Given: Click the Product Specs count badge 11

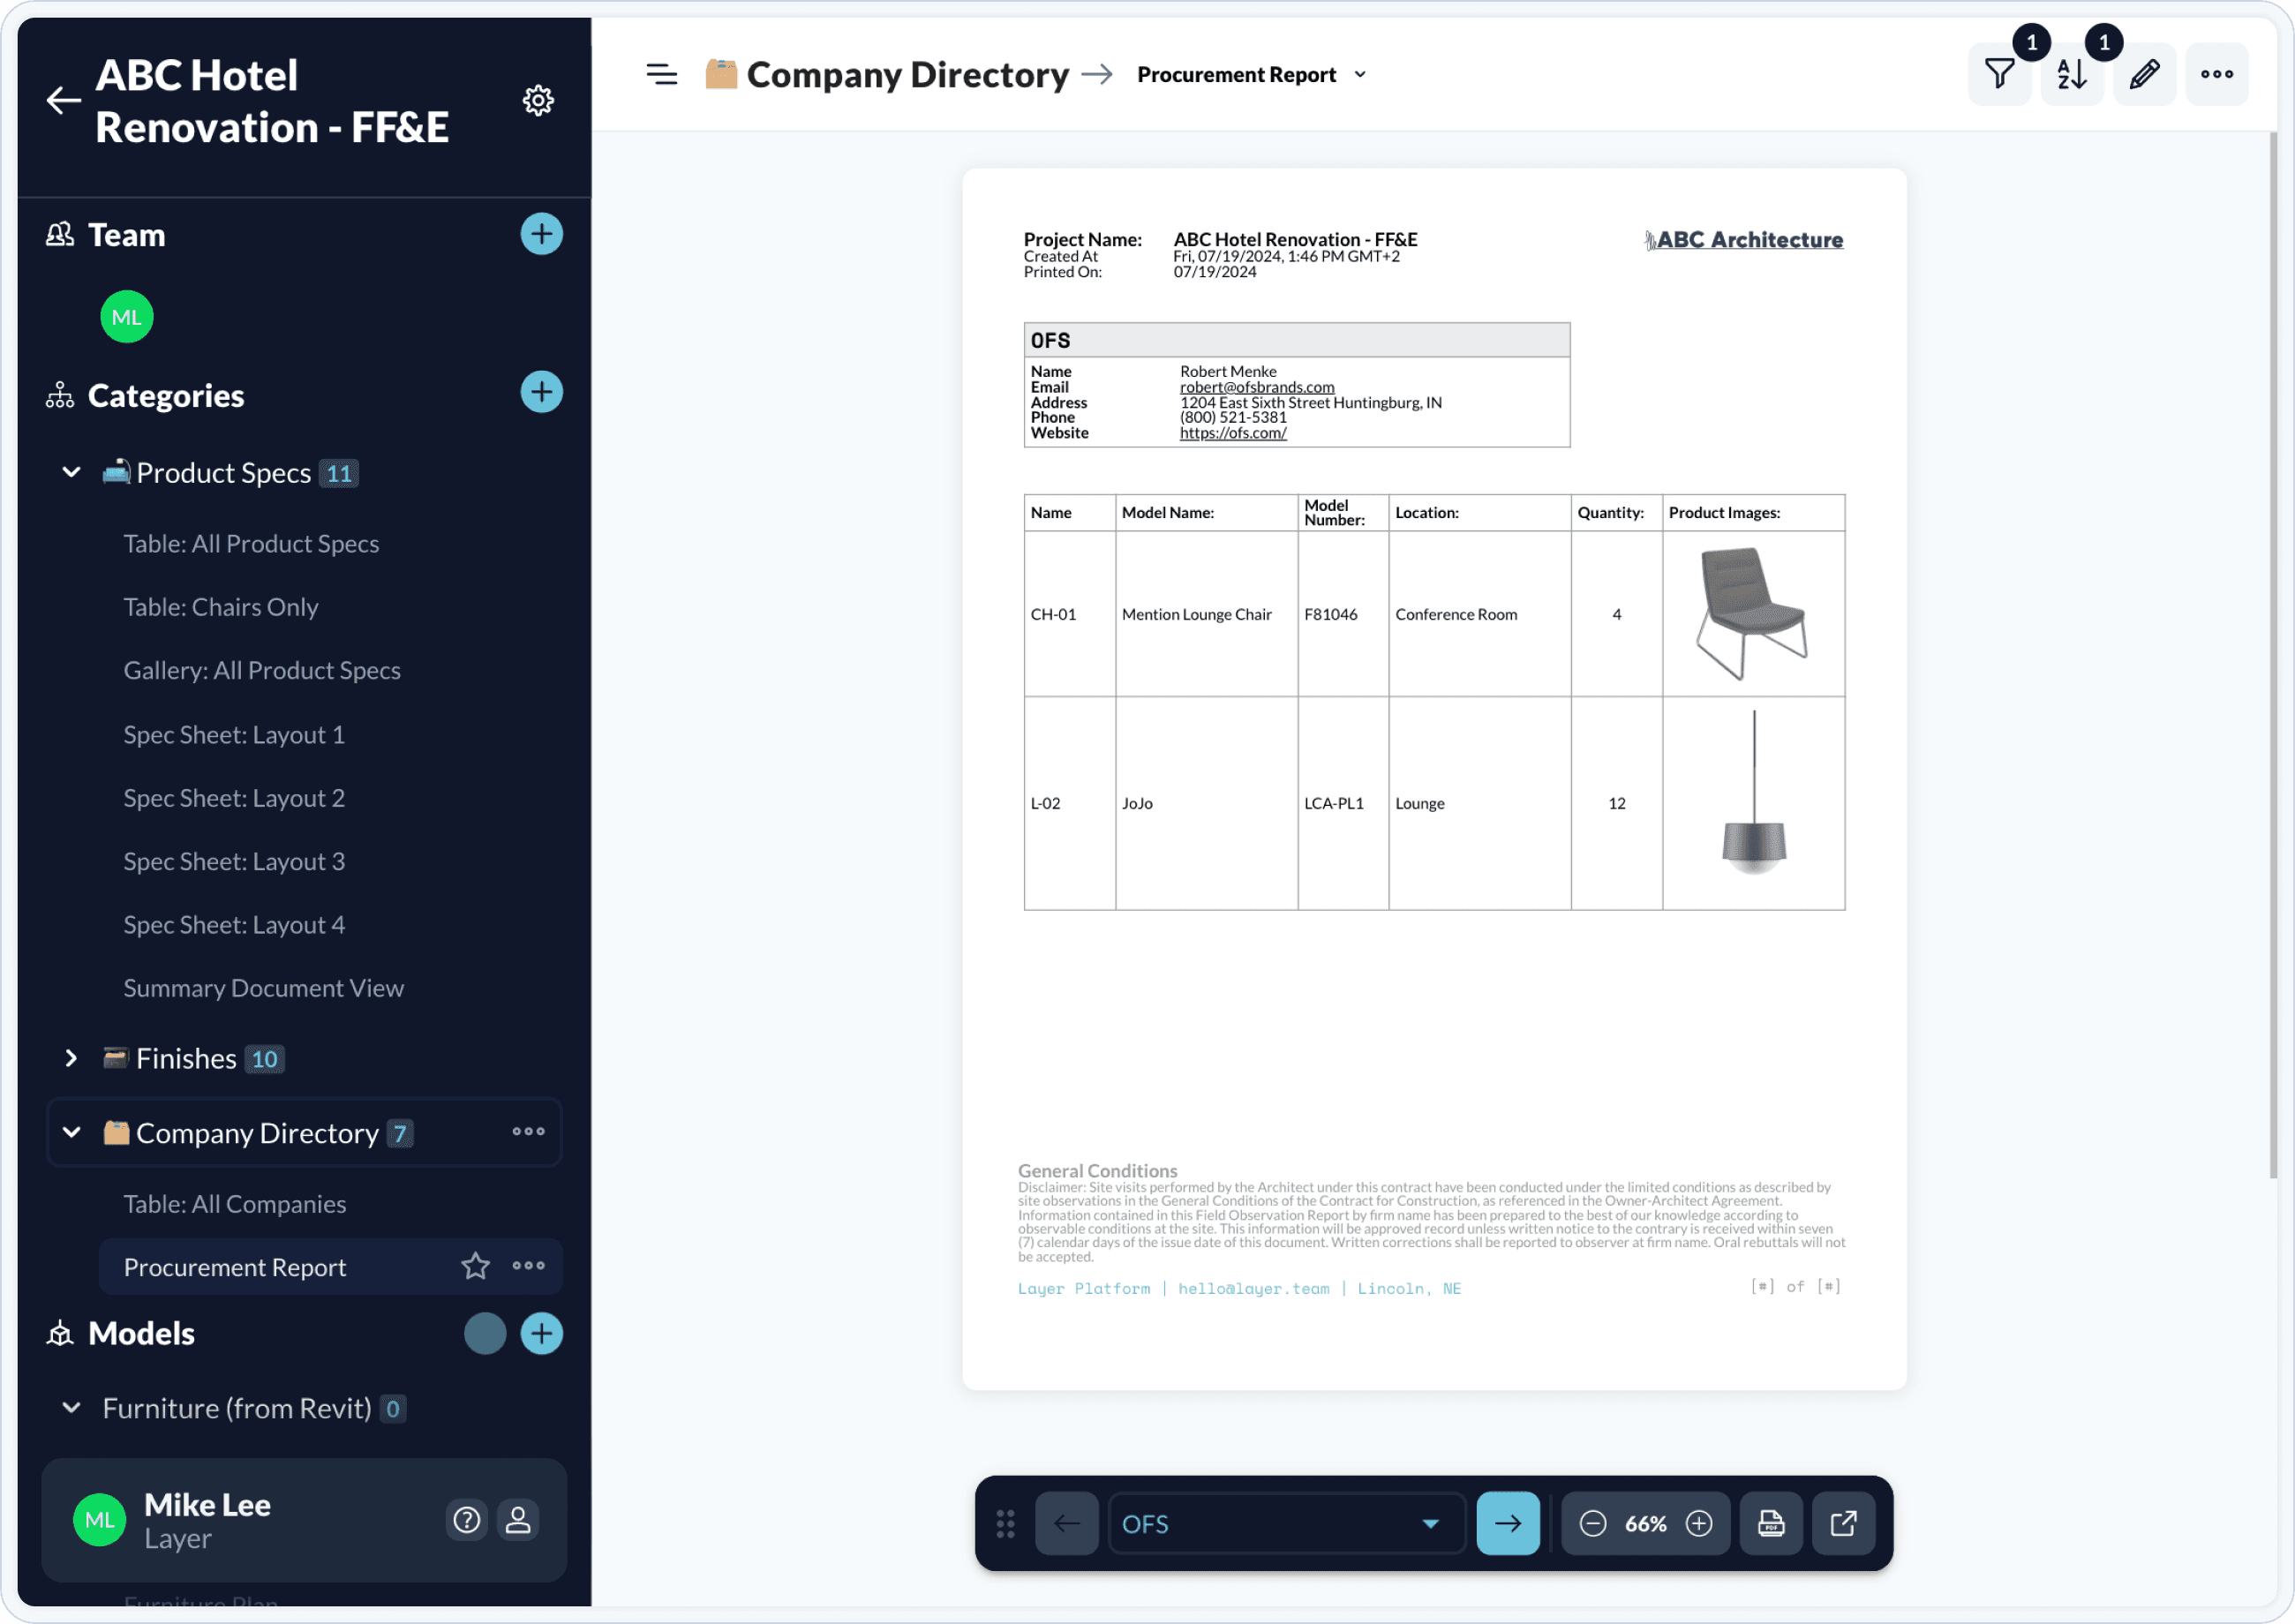Looking at the screenshot, I should click(x=339, y=473).
